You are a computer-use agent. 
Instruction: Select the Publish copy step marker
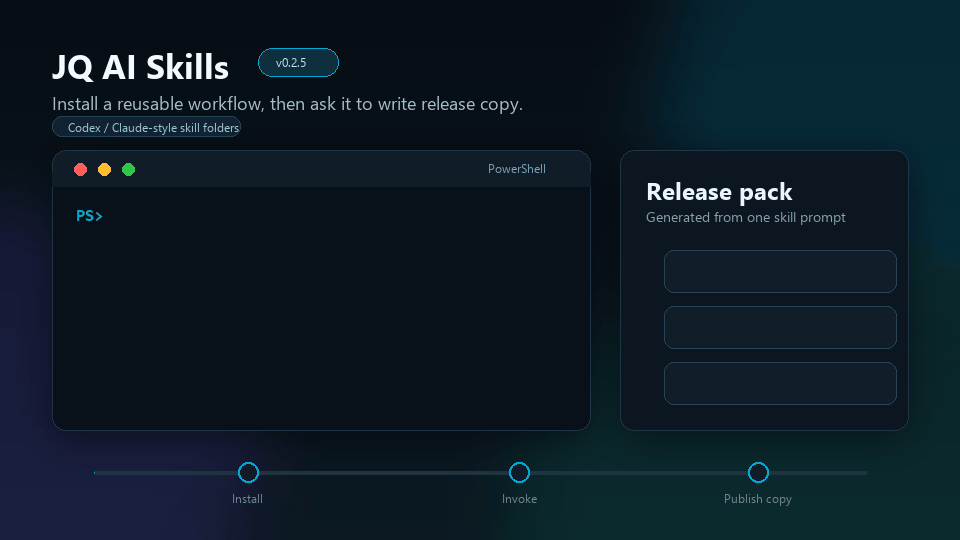[x=758, y=473]
